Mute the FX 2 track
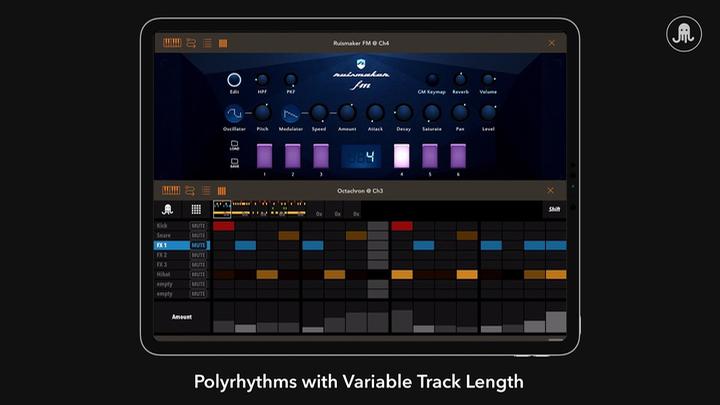Screen dimensions: 720x405 [198, 255]
